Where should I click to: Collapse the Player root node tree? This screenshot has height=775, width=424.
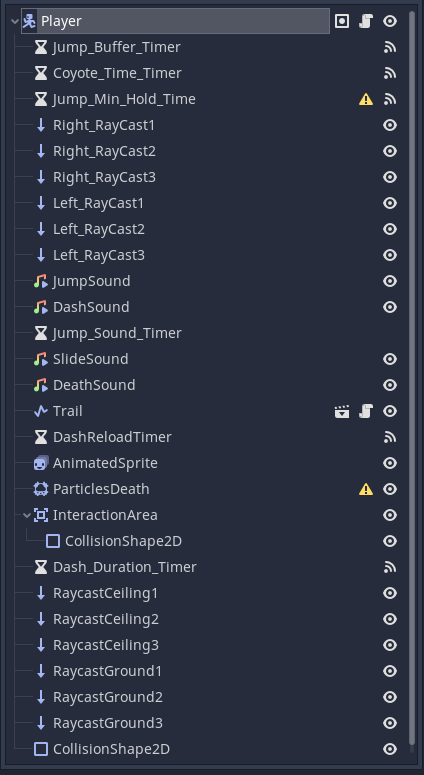click(x=15, y=21)
